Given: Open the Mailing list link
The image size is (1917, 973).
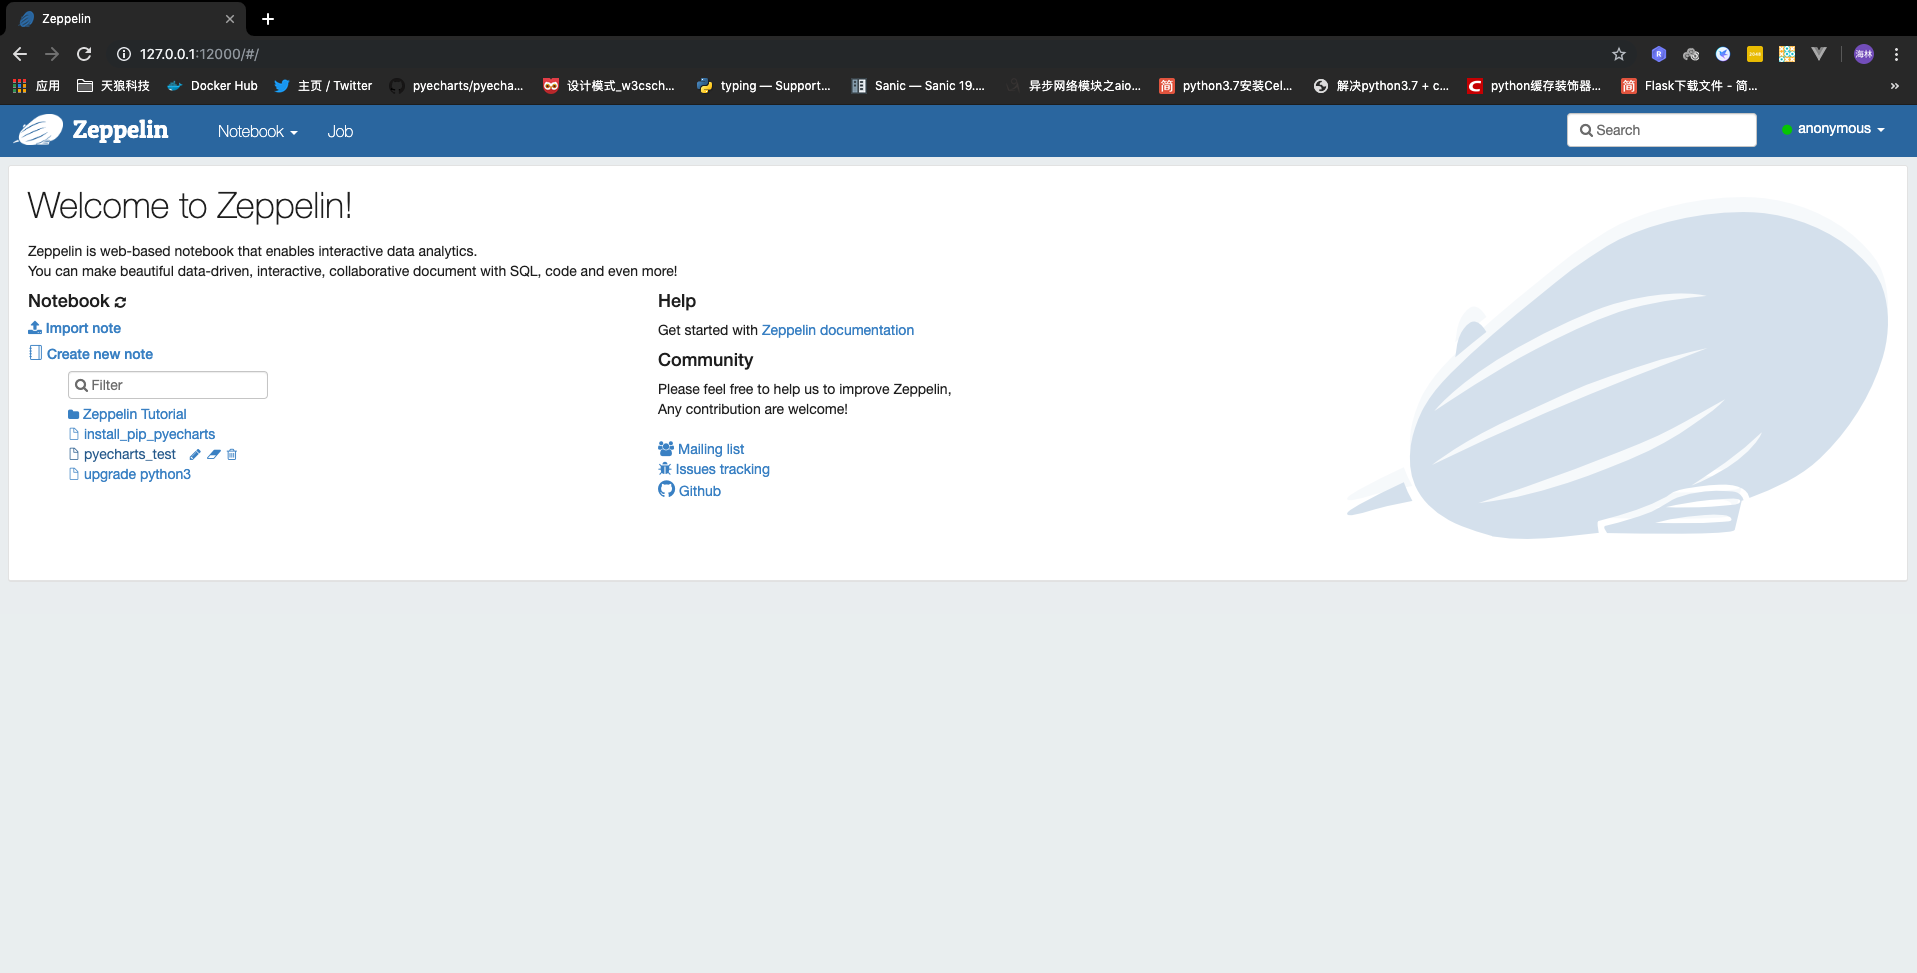Looking at the screenshot, I should tap(711, 449).
